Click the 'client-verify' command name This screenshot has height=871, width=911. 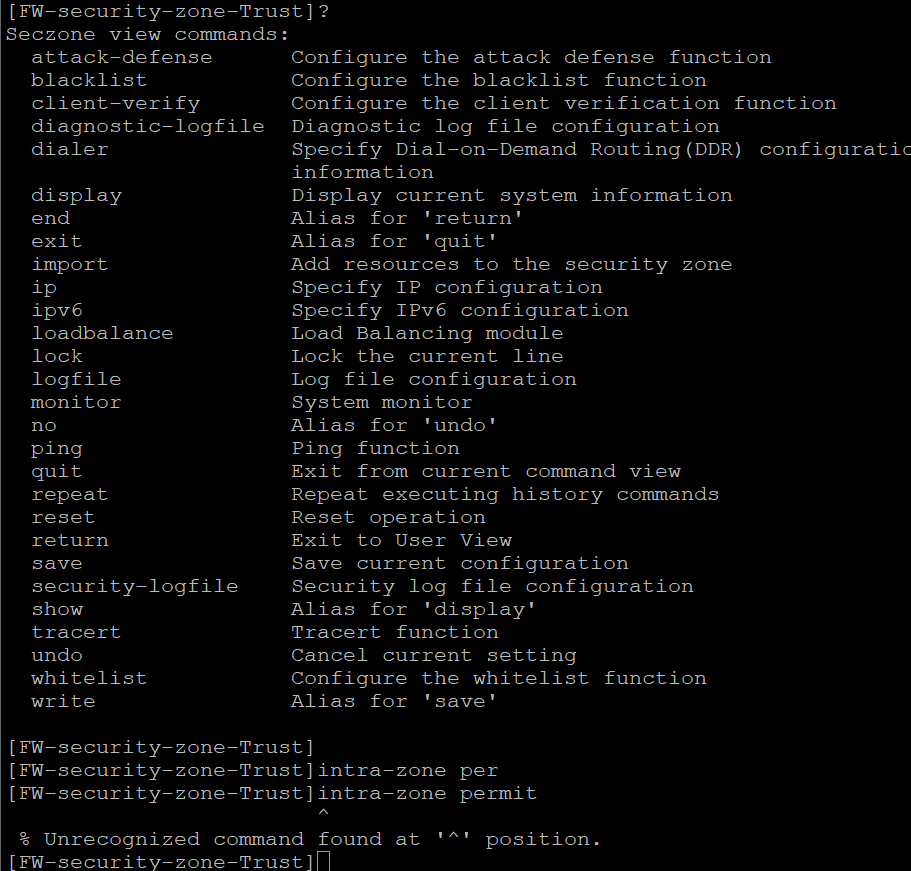click(115, 103)
